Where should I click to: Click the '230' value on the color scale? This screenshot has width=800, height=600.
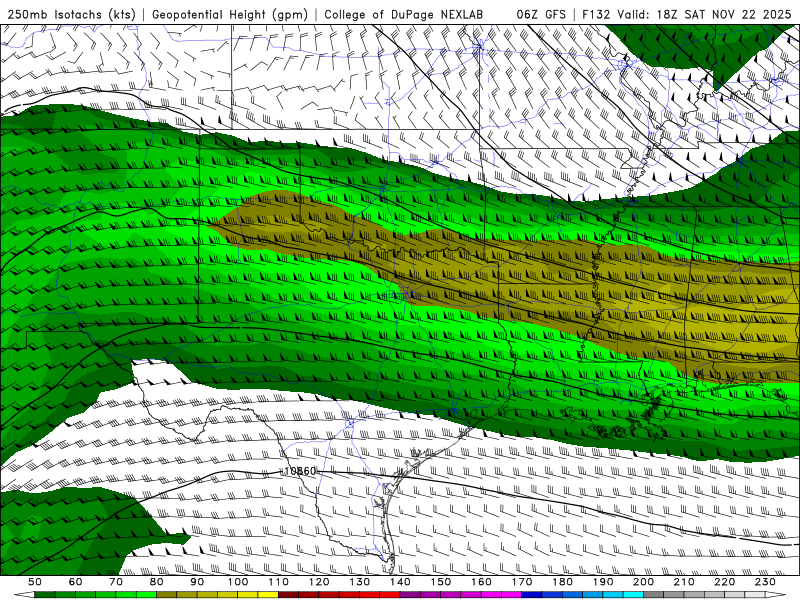765,582
